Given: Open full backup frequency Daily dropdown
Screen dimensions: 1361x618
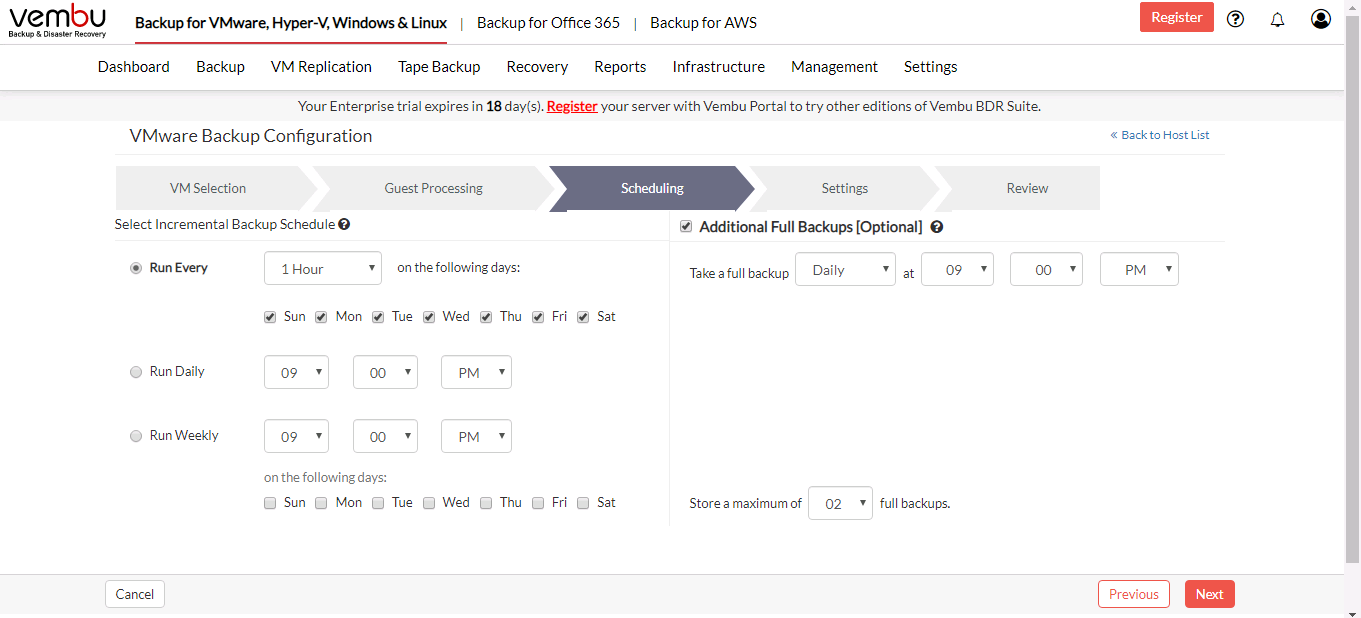Looking at the screenshot, I should tap(845, 269).
